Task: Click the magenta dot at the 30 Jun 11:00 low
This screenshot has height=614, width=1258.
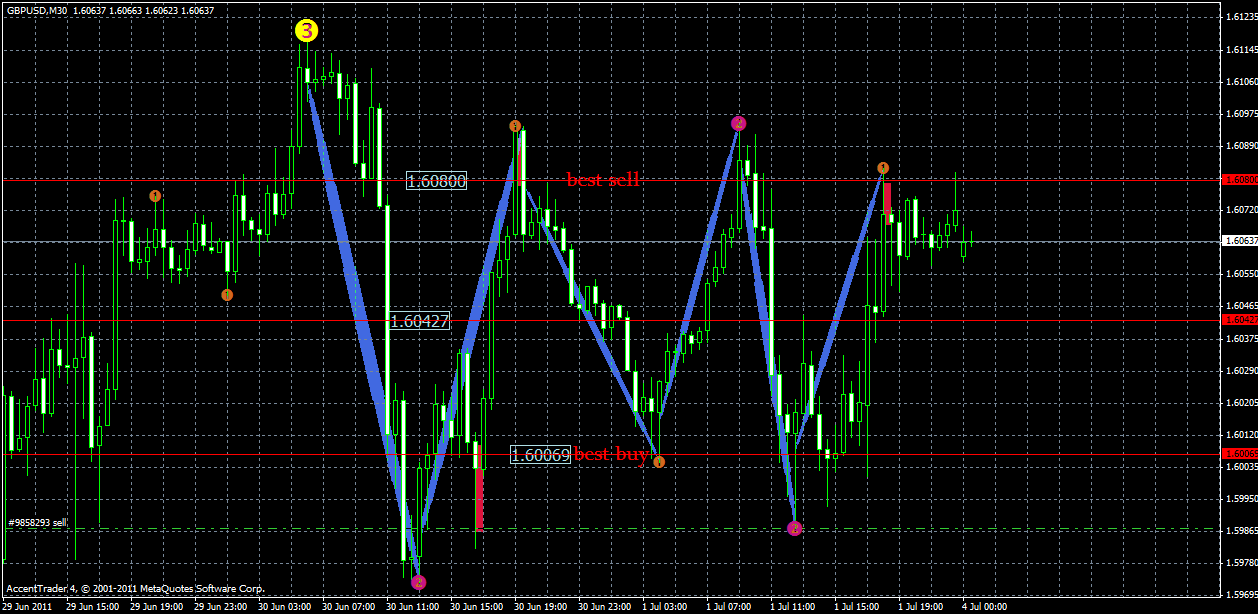Action: pyautogui.click(x=417, y=581)
